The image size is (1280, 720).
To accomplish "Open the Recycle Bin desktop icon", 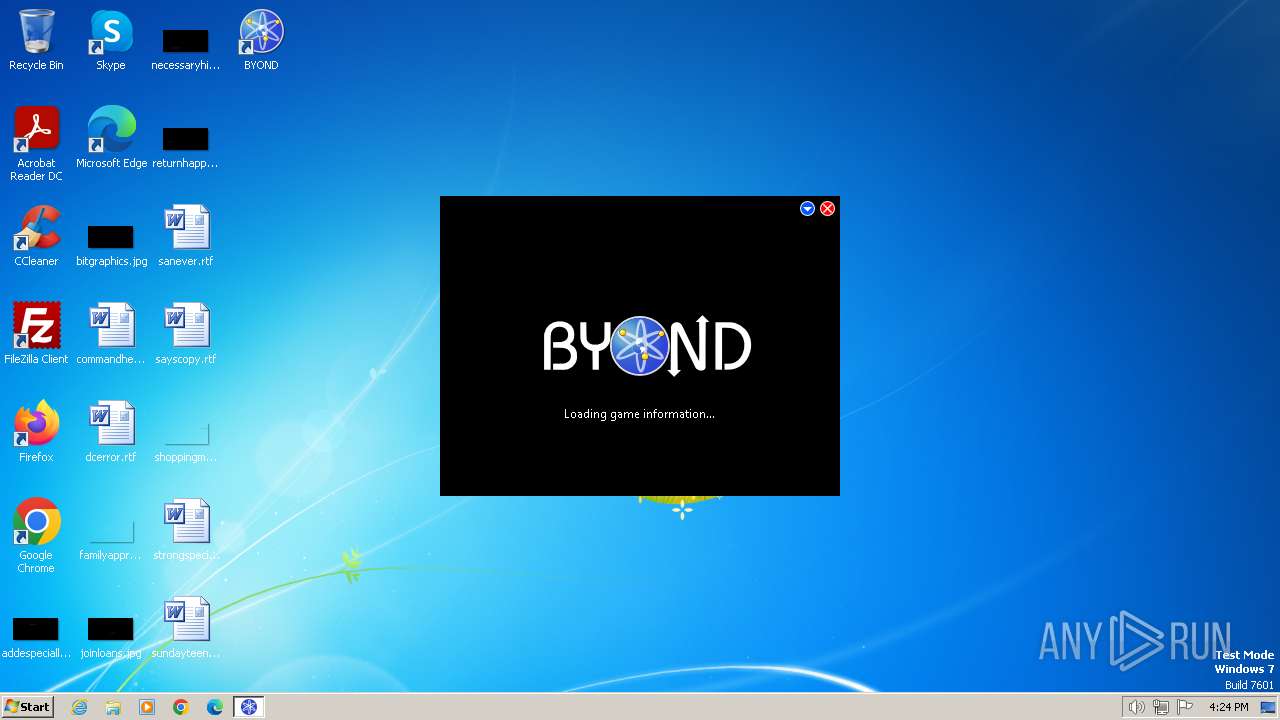I will pyautogui.click(x=36, y=40).
